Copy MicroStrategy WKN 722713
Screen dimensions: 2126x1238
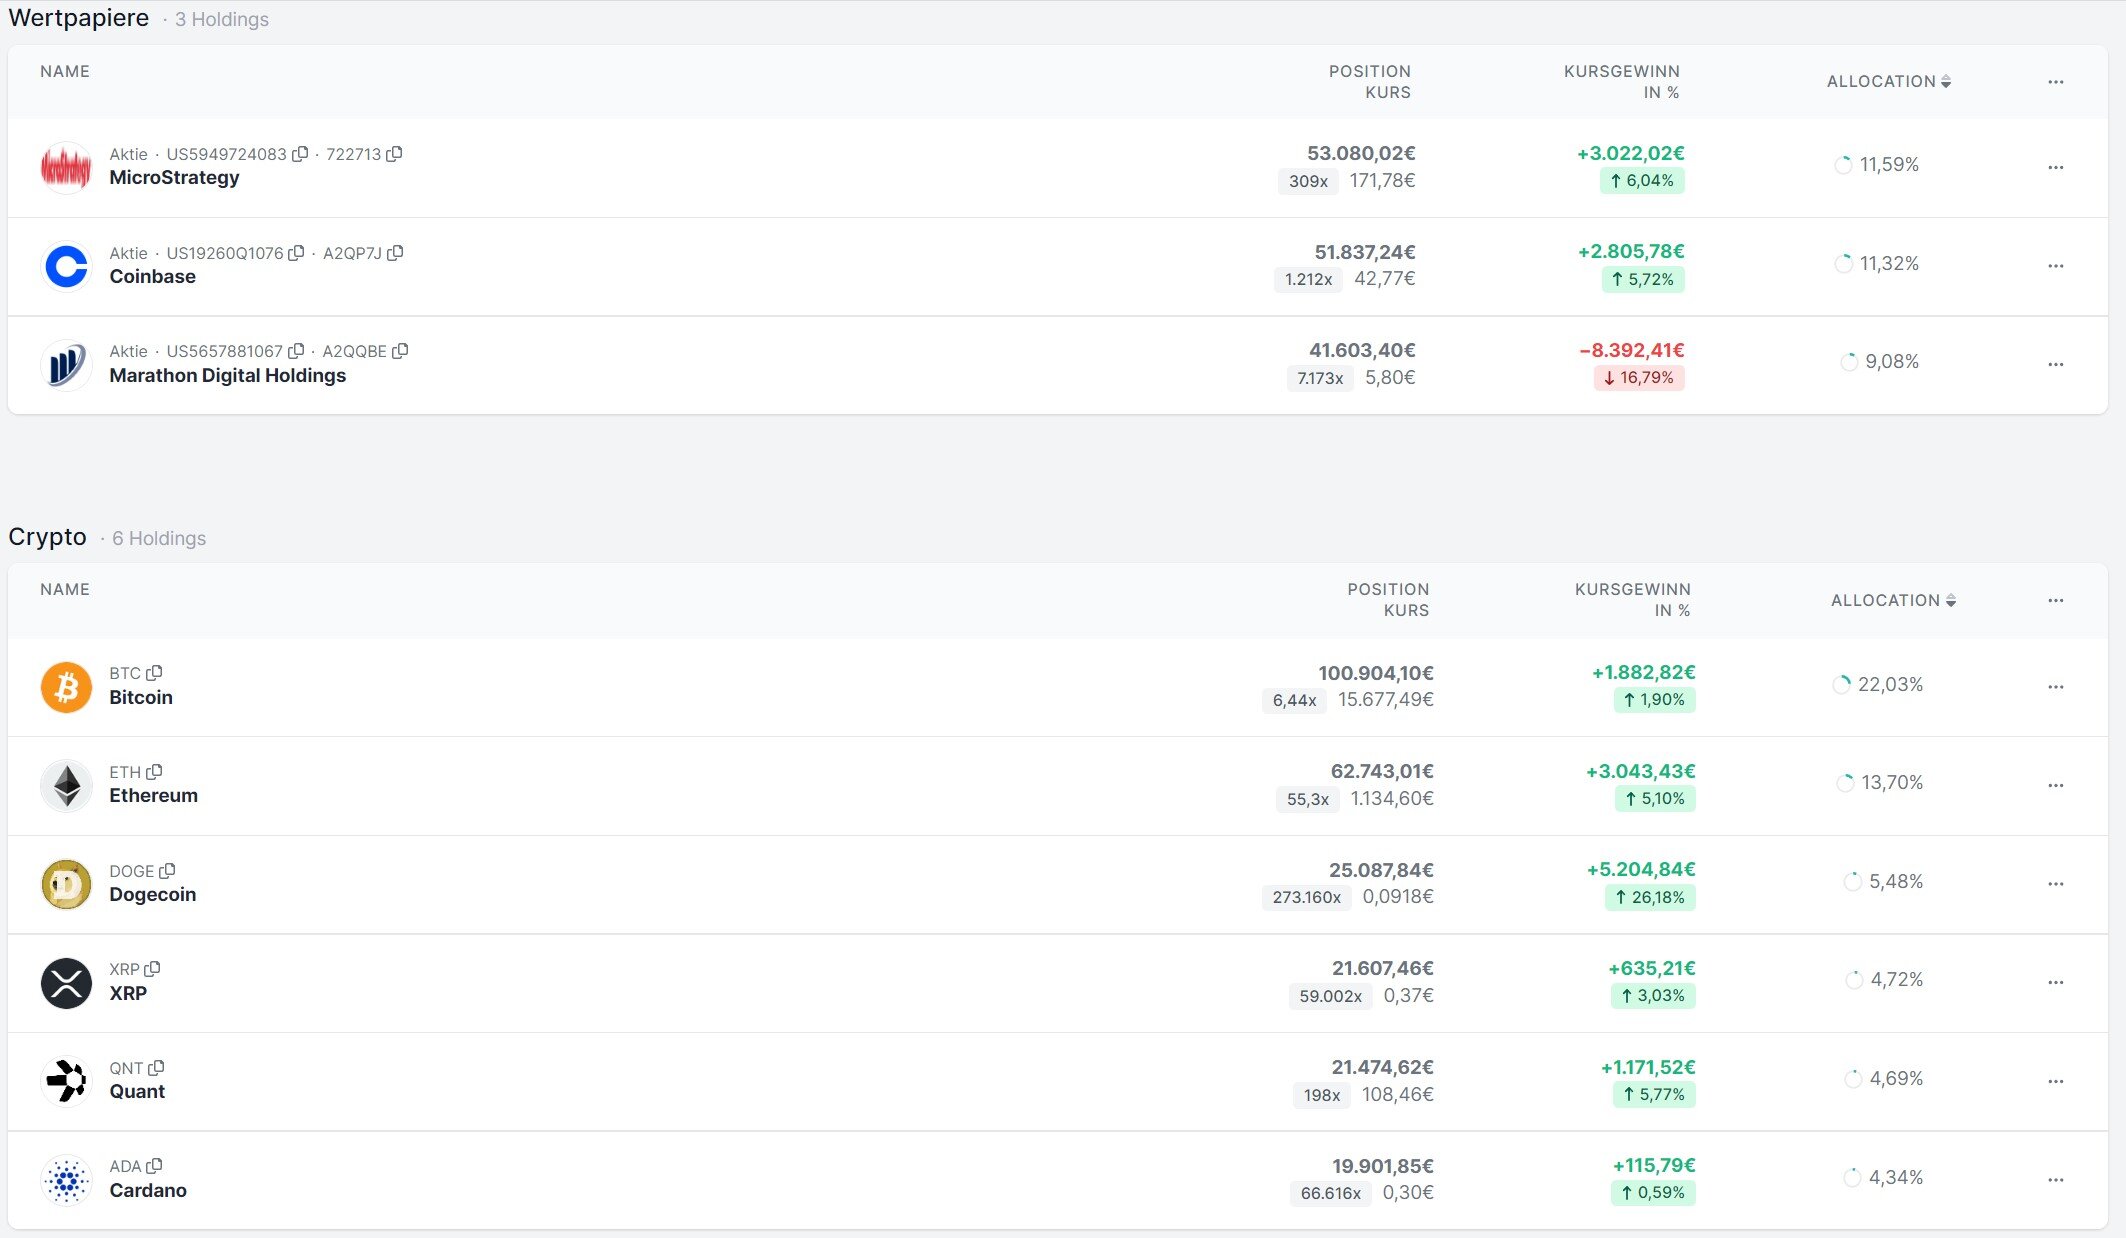[x=394, y=154]
